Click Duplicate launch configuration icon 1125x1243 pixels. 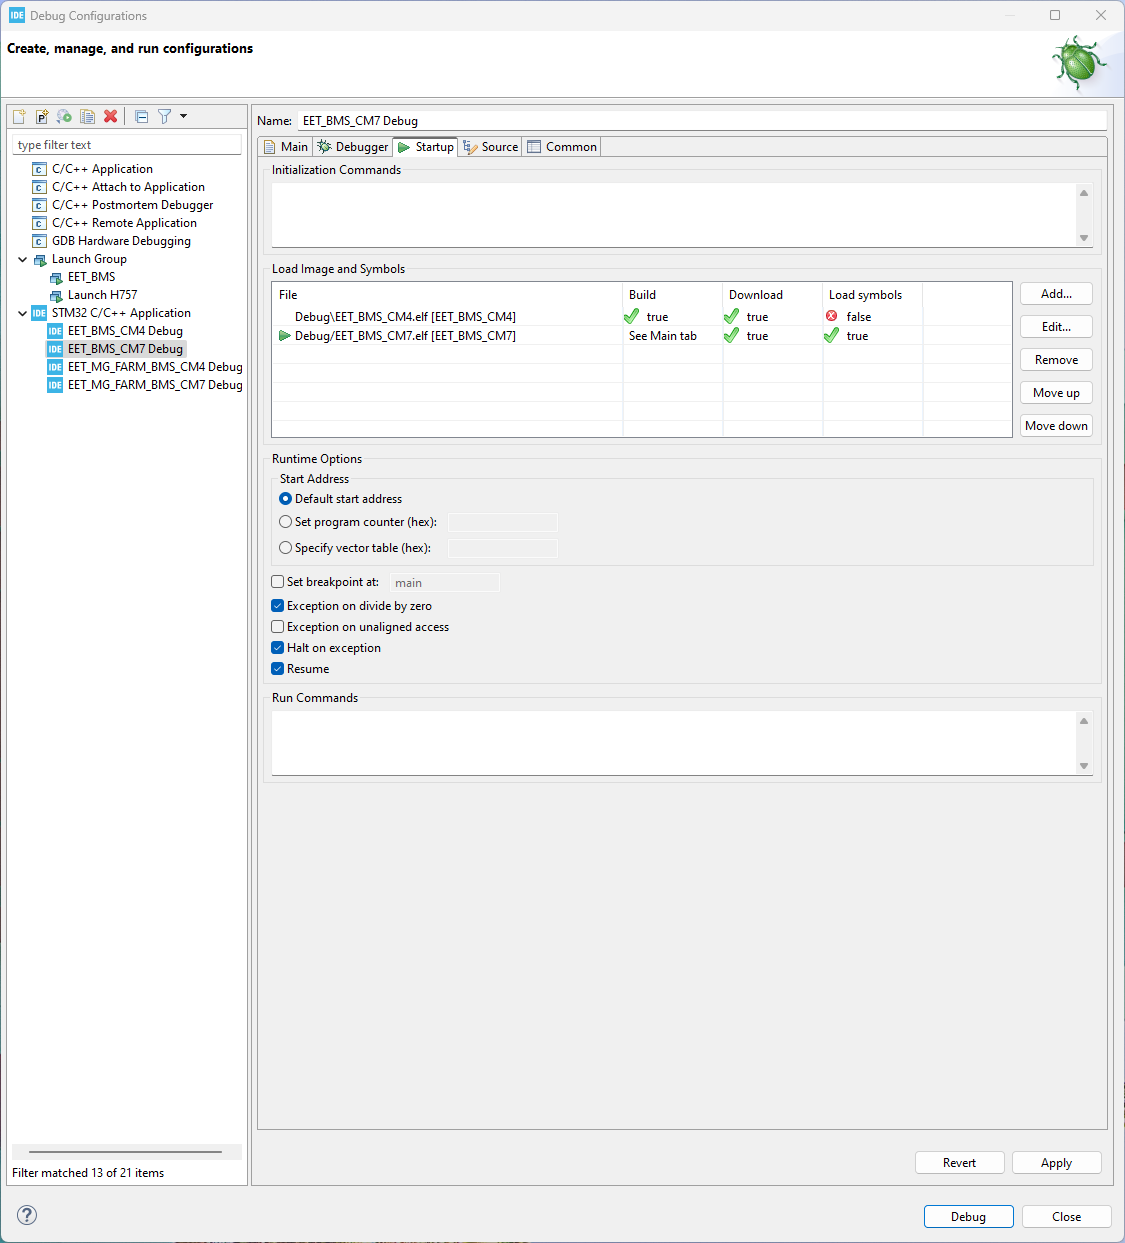click(87, 116)
